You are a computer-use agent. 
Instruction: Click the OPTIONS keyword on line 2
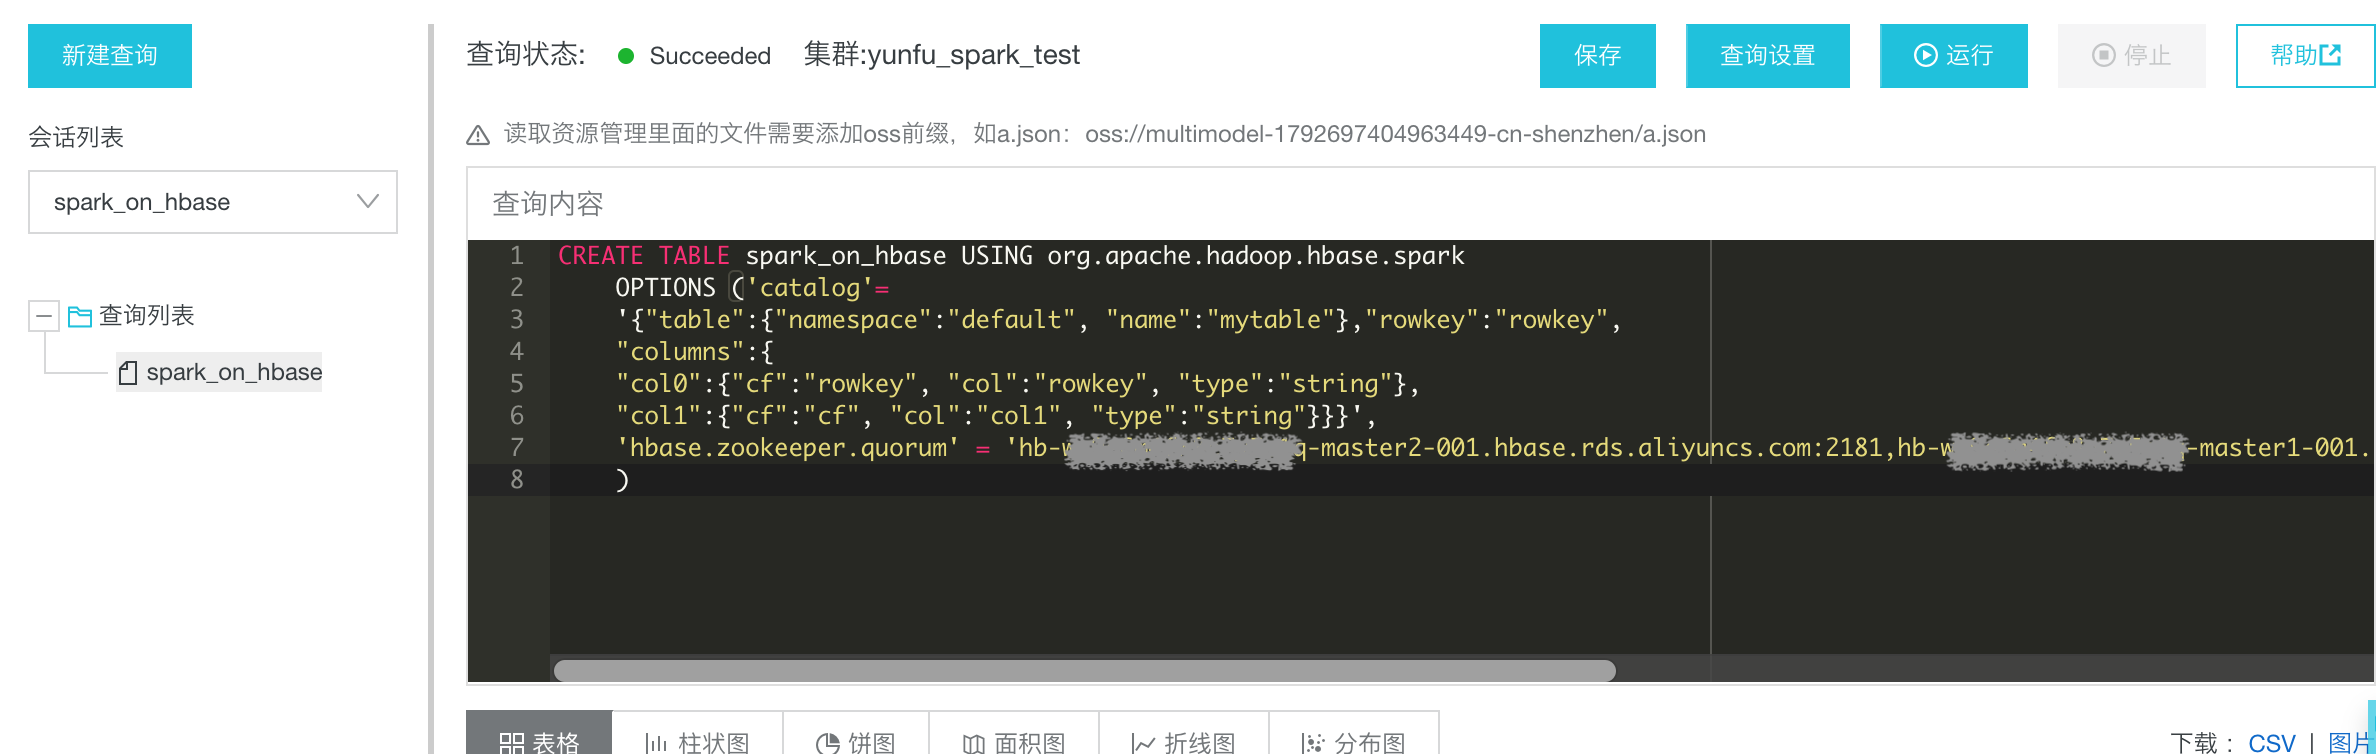tap(665, 288)
